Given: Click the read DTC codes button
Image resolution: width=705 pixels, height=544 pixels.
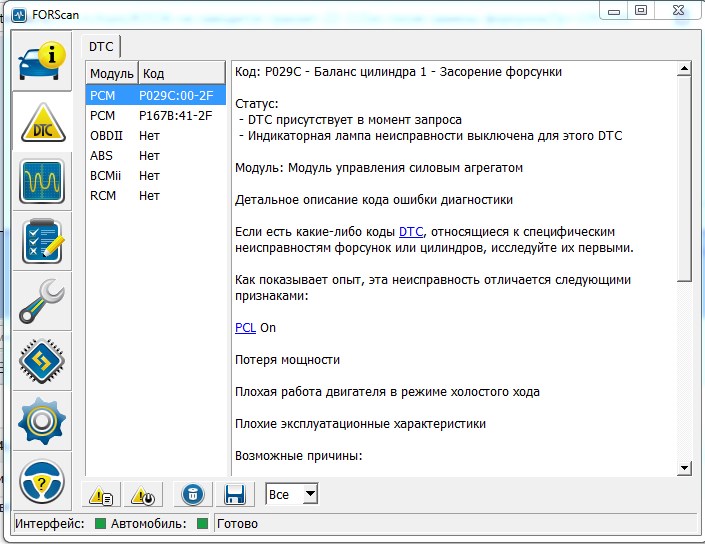Looking at the screenshot, I should click(101, 495).
